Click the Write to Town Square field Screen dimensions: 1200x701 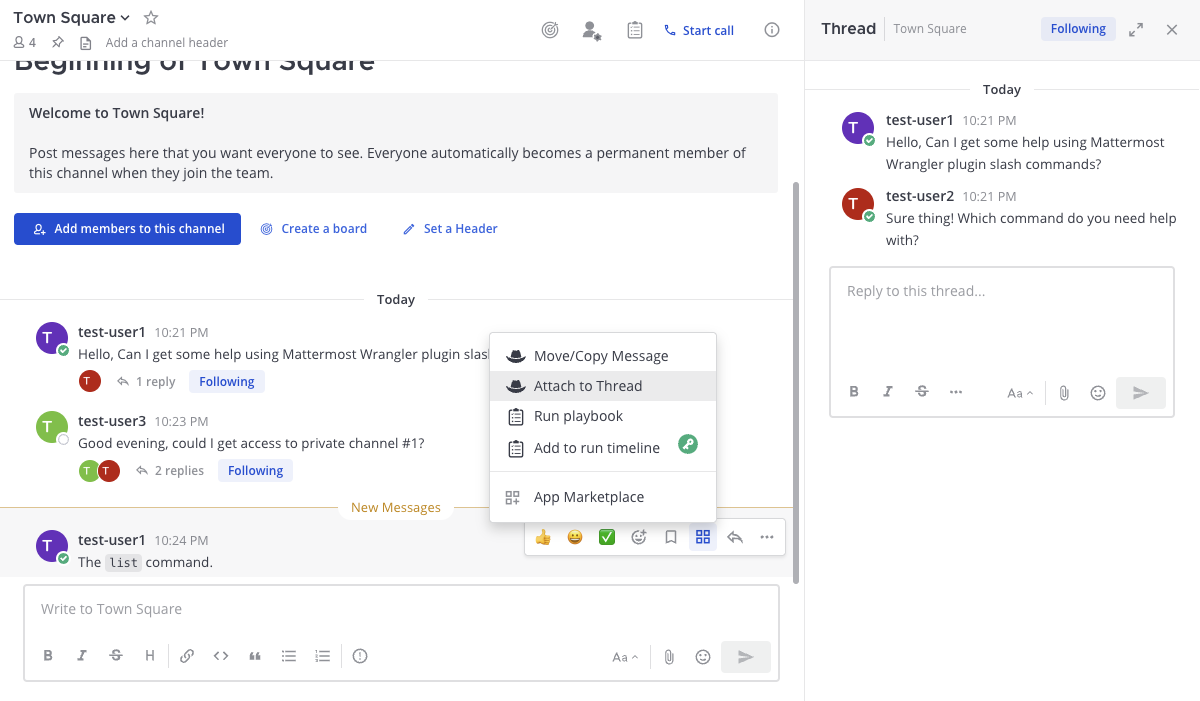tap(400, 609)
